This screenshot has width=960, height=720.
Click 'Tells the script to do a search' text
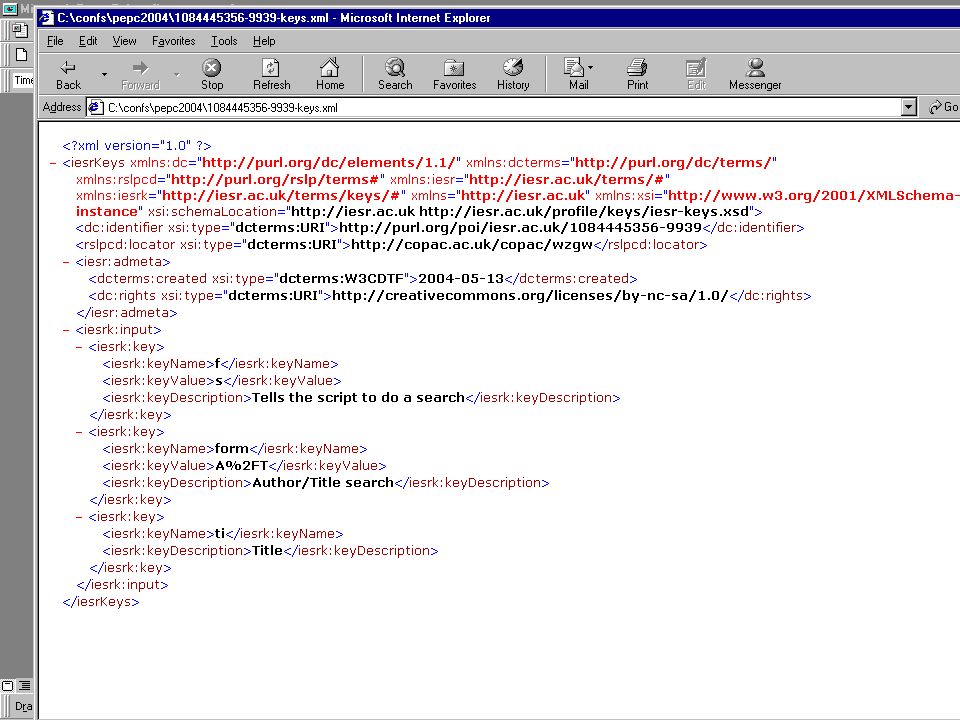point(358,398)
